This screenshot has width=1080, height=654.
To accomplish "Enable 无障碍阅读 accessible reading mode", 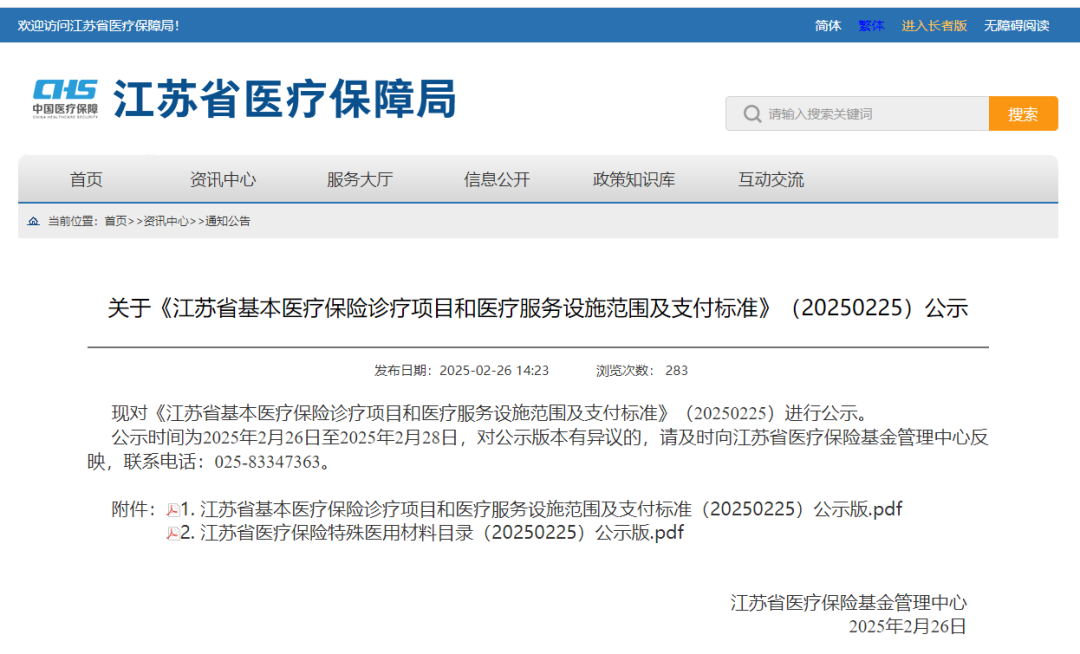I will pyautogui.click(x=1016, y=25).
